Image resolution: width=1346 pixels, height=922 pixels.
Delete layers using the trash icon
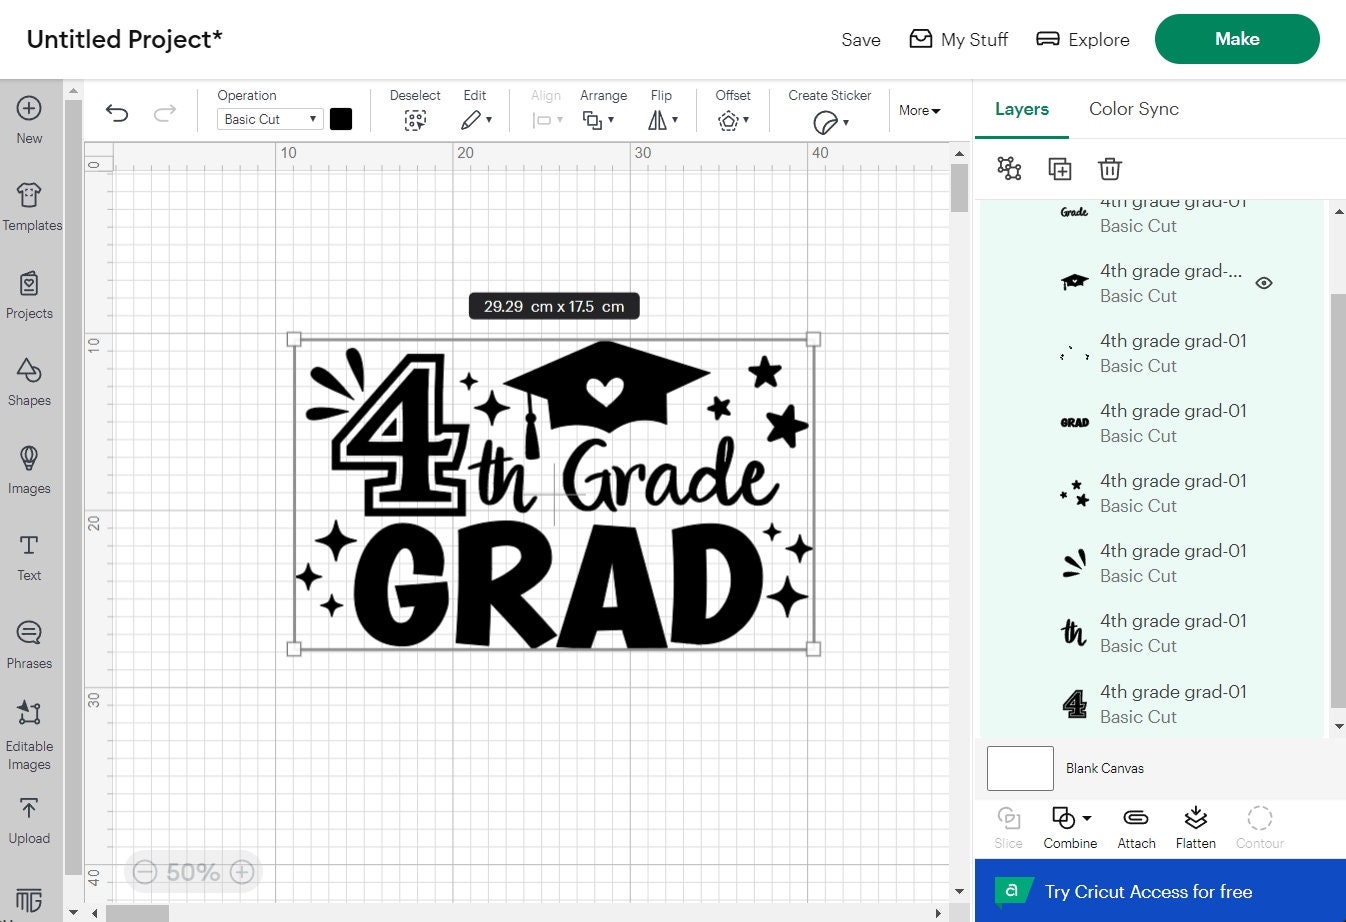click(1109, 168)
